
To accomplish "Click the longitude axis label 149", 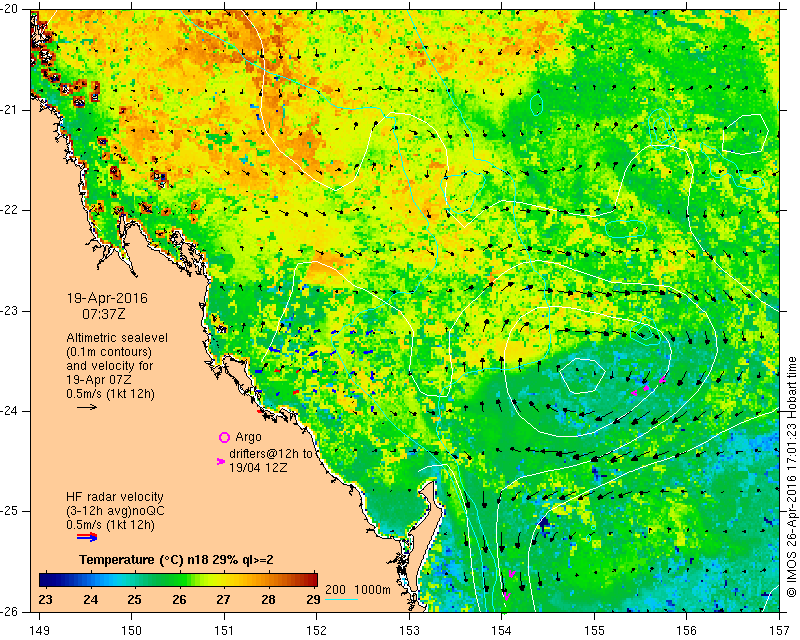I will pyautogui.click(x=39, y=631).
